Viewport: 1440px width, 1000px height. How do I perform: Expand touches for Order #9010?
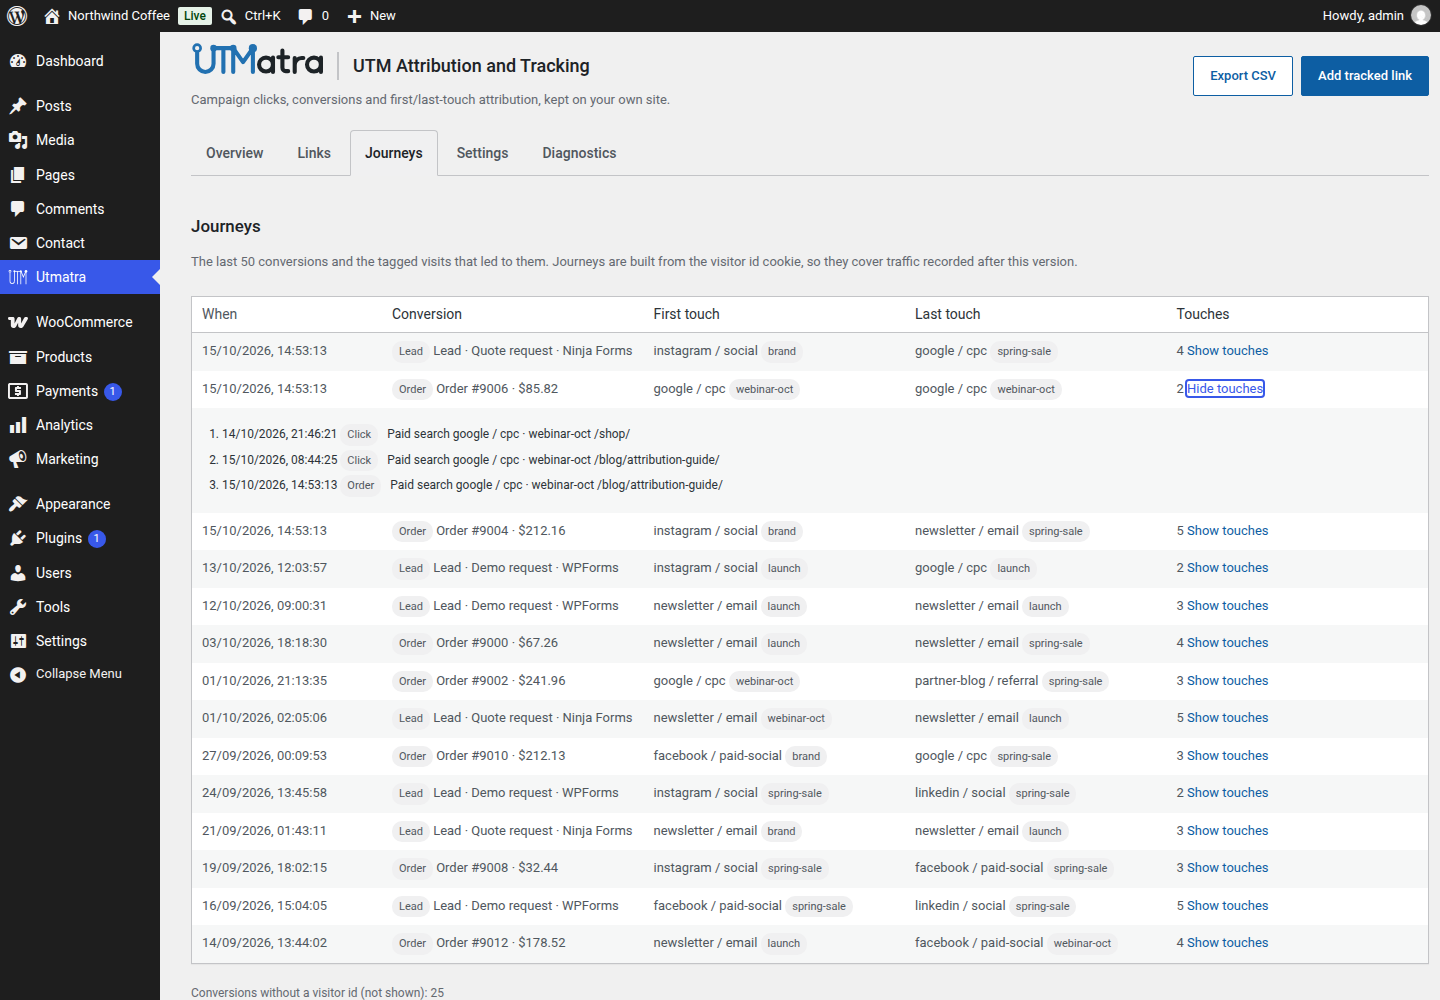coord(1227,756)
